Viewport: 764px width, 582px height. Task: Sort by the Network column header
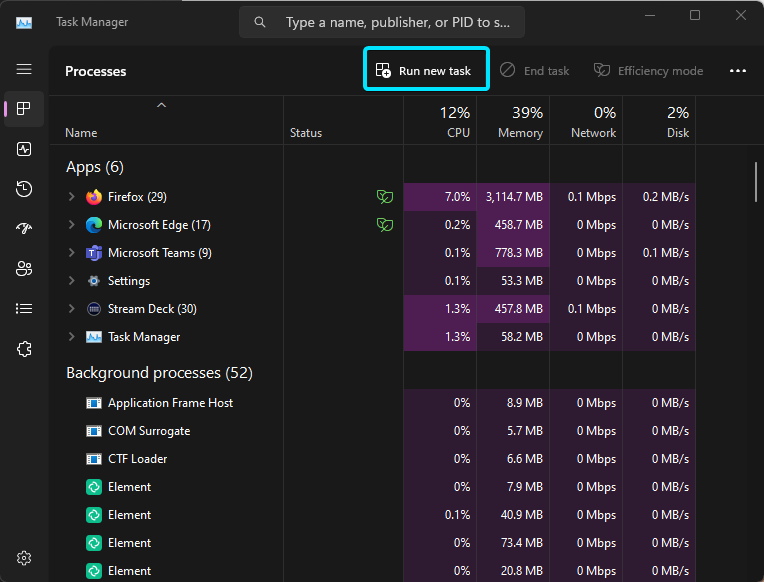click(586, 120)
